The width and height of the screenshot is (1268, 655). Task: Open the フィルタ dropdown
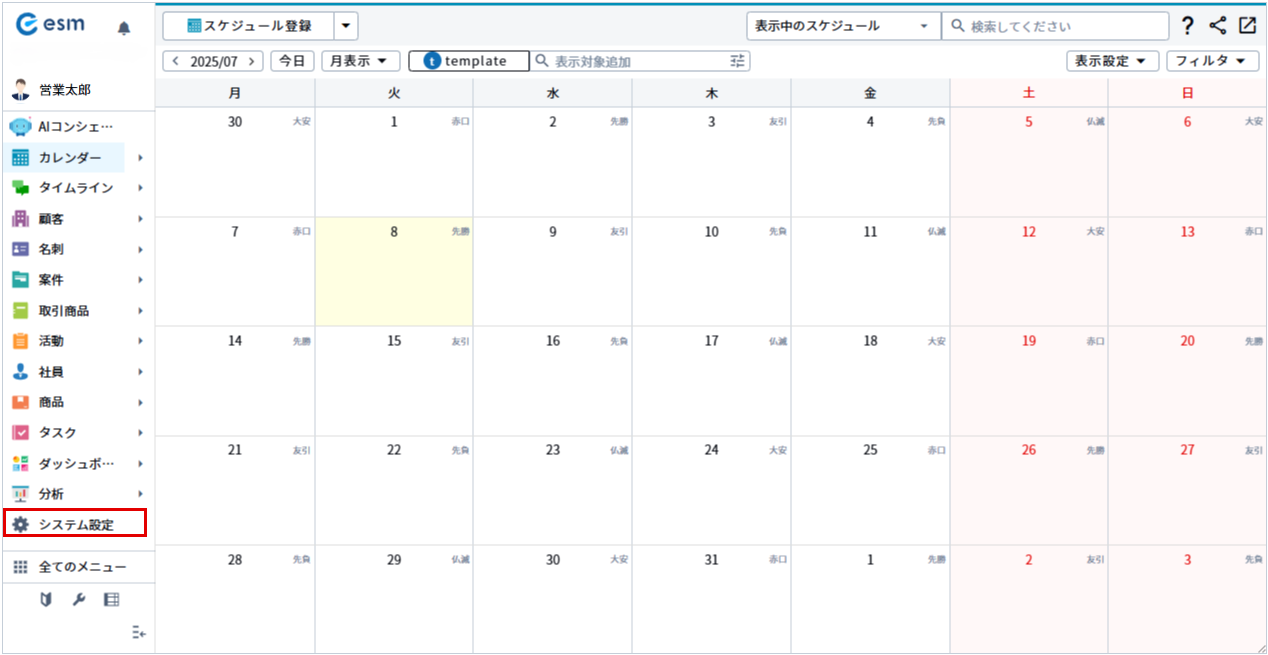click(1212, 61)
